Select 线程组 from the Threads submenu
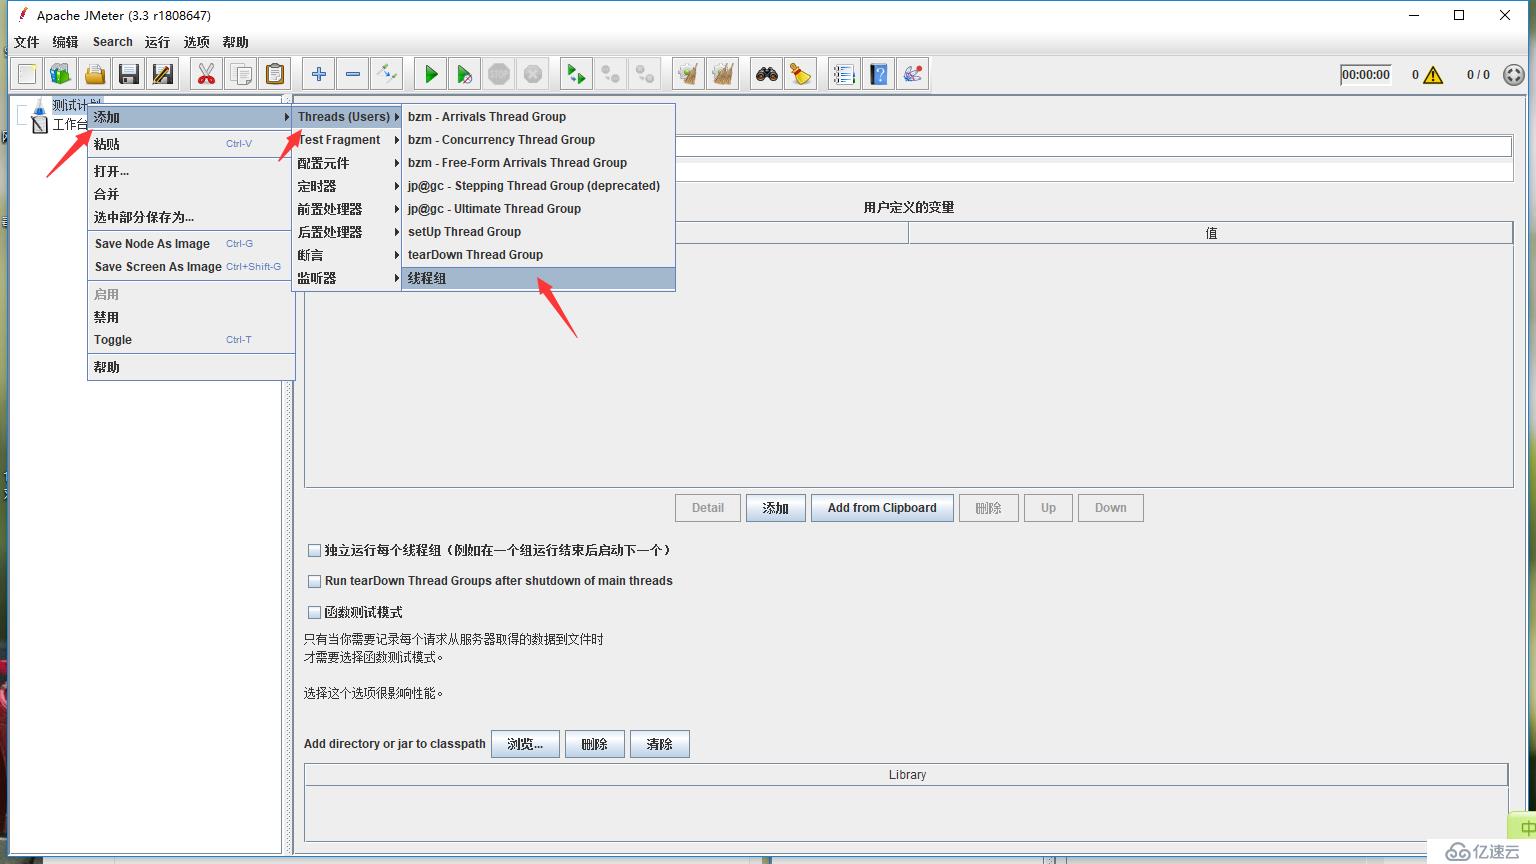 click(539, 278)
